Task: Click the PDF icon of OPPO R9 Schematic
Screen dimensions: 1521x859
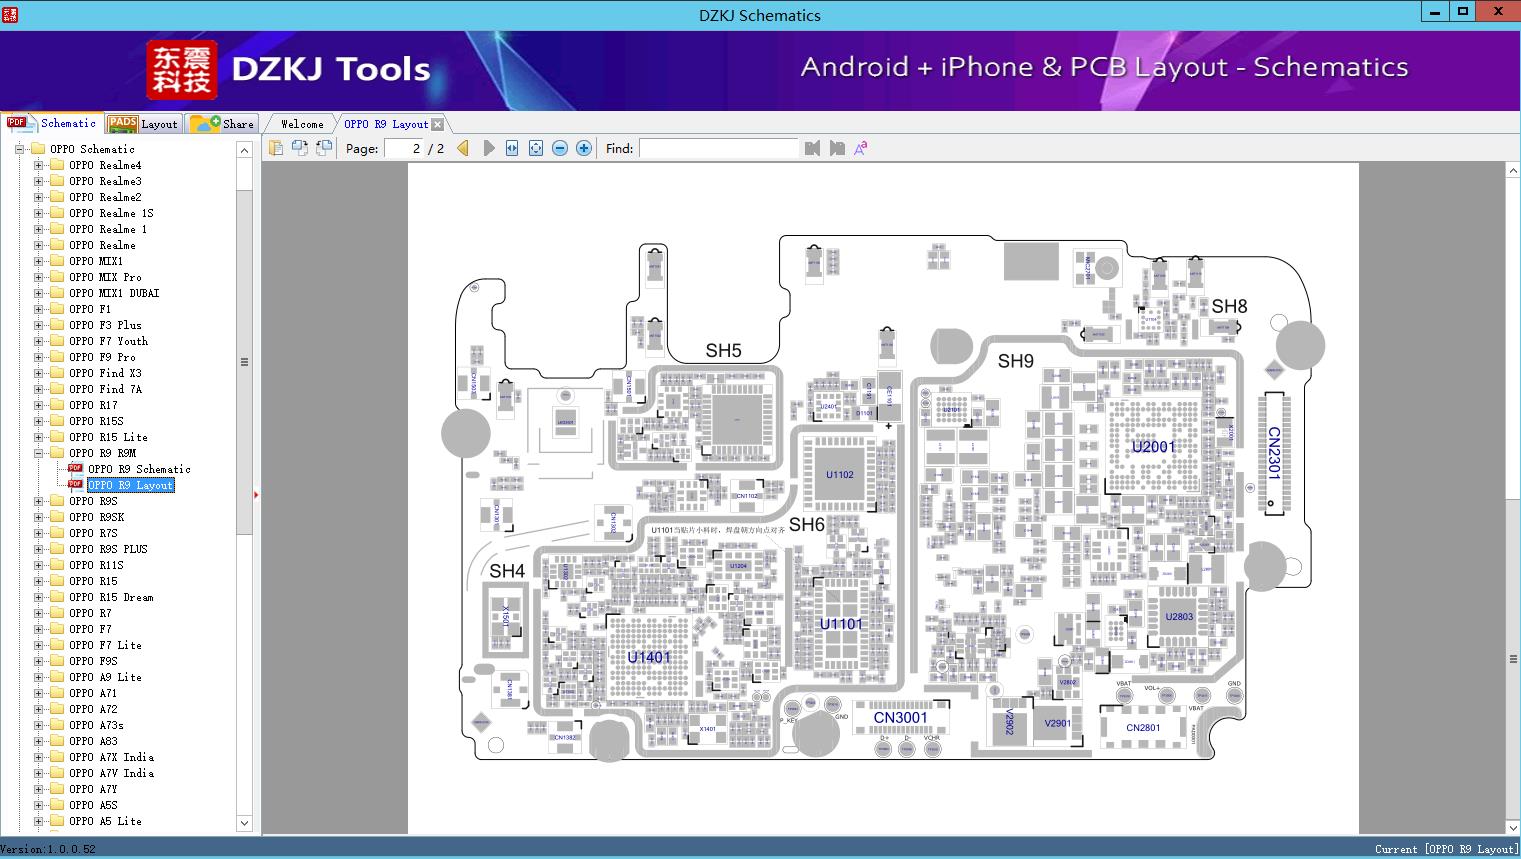Action: [75, 468]
